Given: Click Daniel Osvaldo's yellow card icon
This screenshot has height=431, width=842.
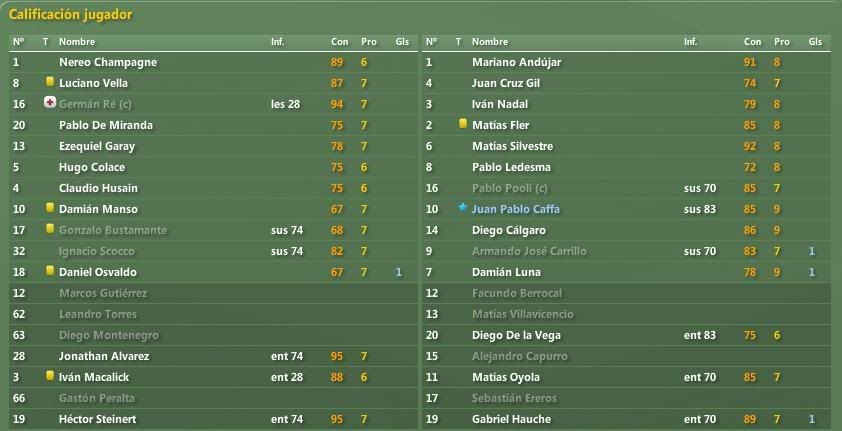Looking at the screenshot, I should pyautogui.click(x=50, y=271).
